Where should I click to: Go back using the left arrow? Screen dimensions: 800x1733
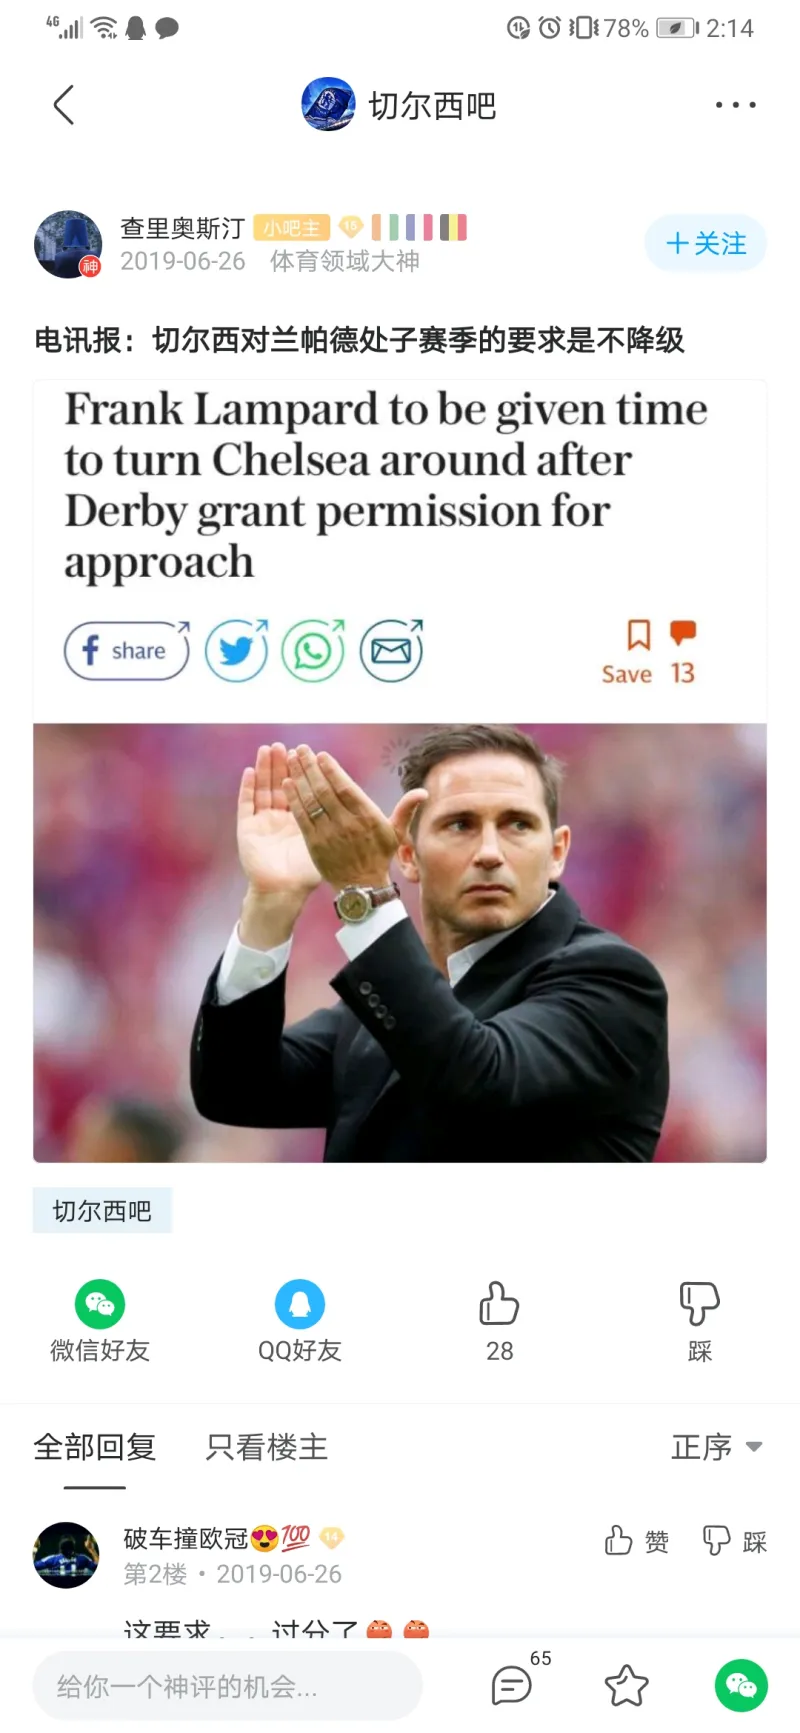(x=64, y=105)
